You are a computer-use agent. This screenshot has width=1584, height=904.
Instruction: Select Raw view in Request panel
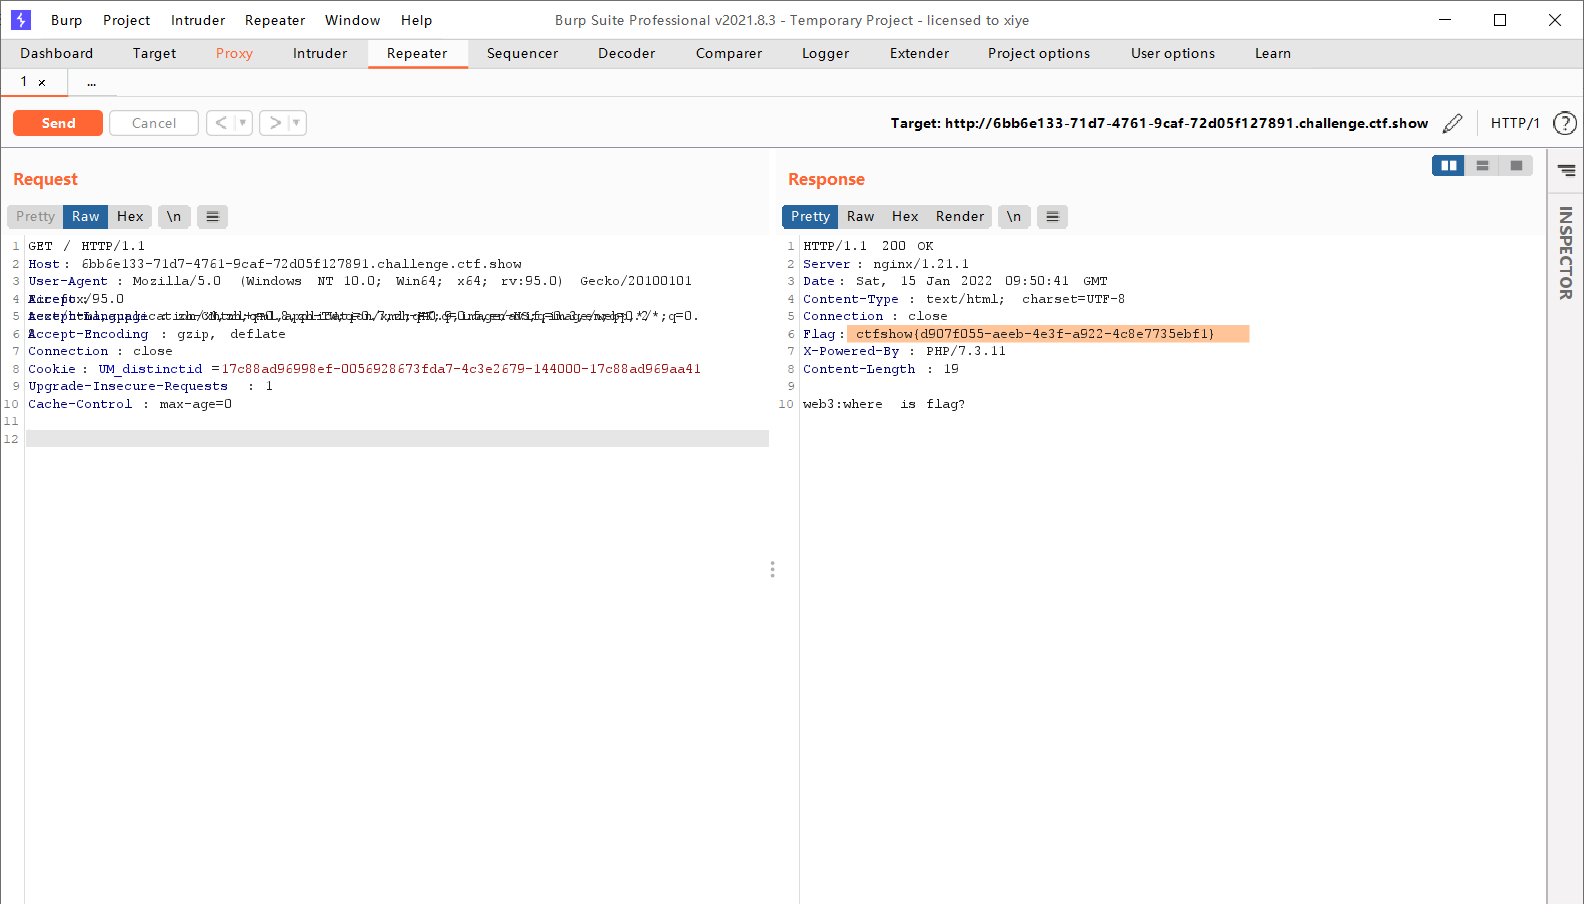coord(86,216)
